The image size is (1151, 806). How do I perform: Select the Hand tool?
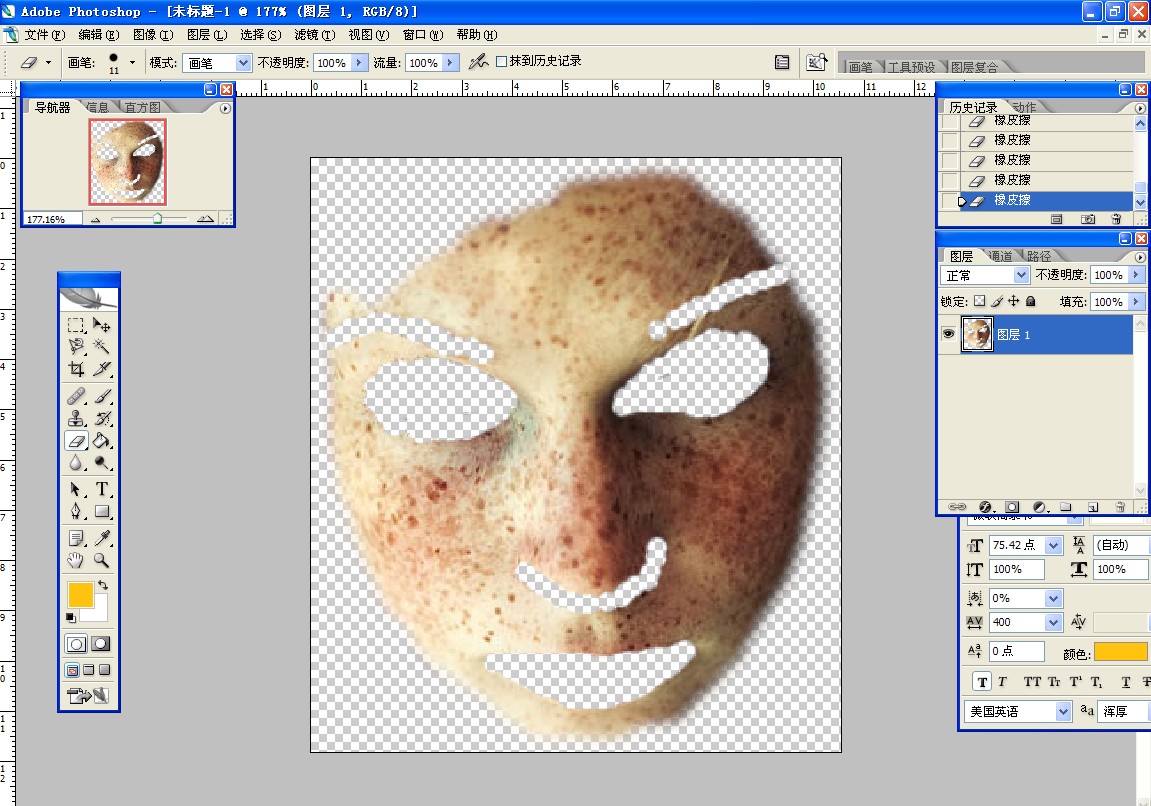tap(76, 561)
